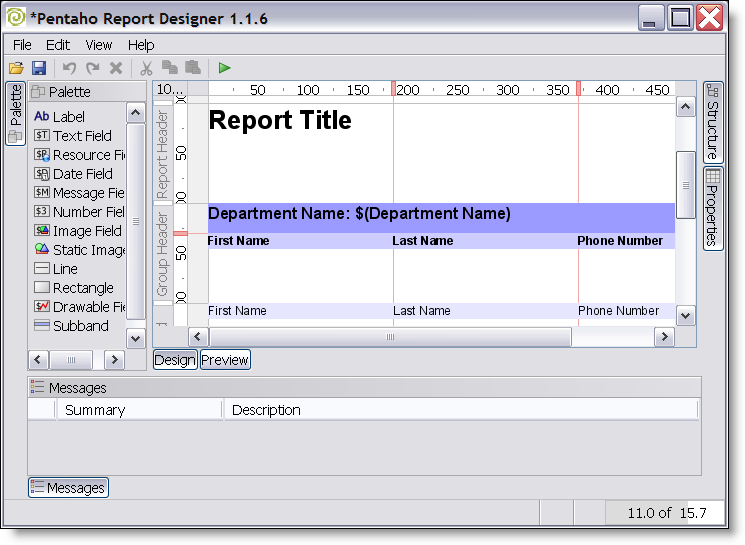This screenshot has width=745, height=545.
Task: Click the design canvas scroll down arrow
Action: click(x=685, y=316)
